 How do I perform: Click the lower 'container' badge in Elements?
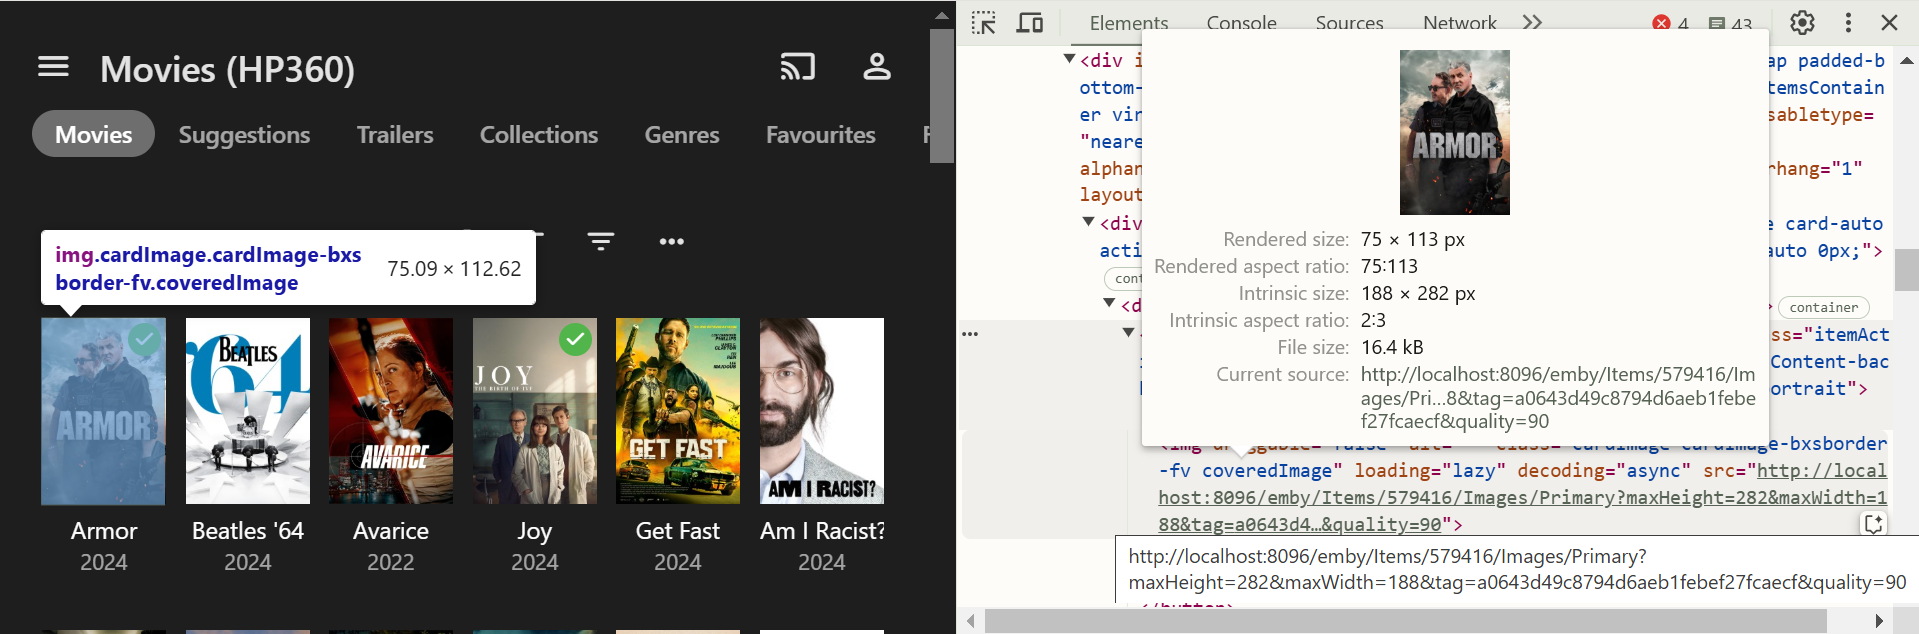[1824, 307]
